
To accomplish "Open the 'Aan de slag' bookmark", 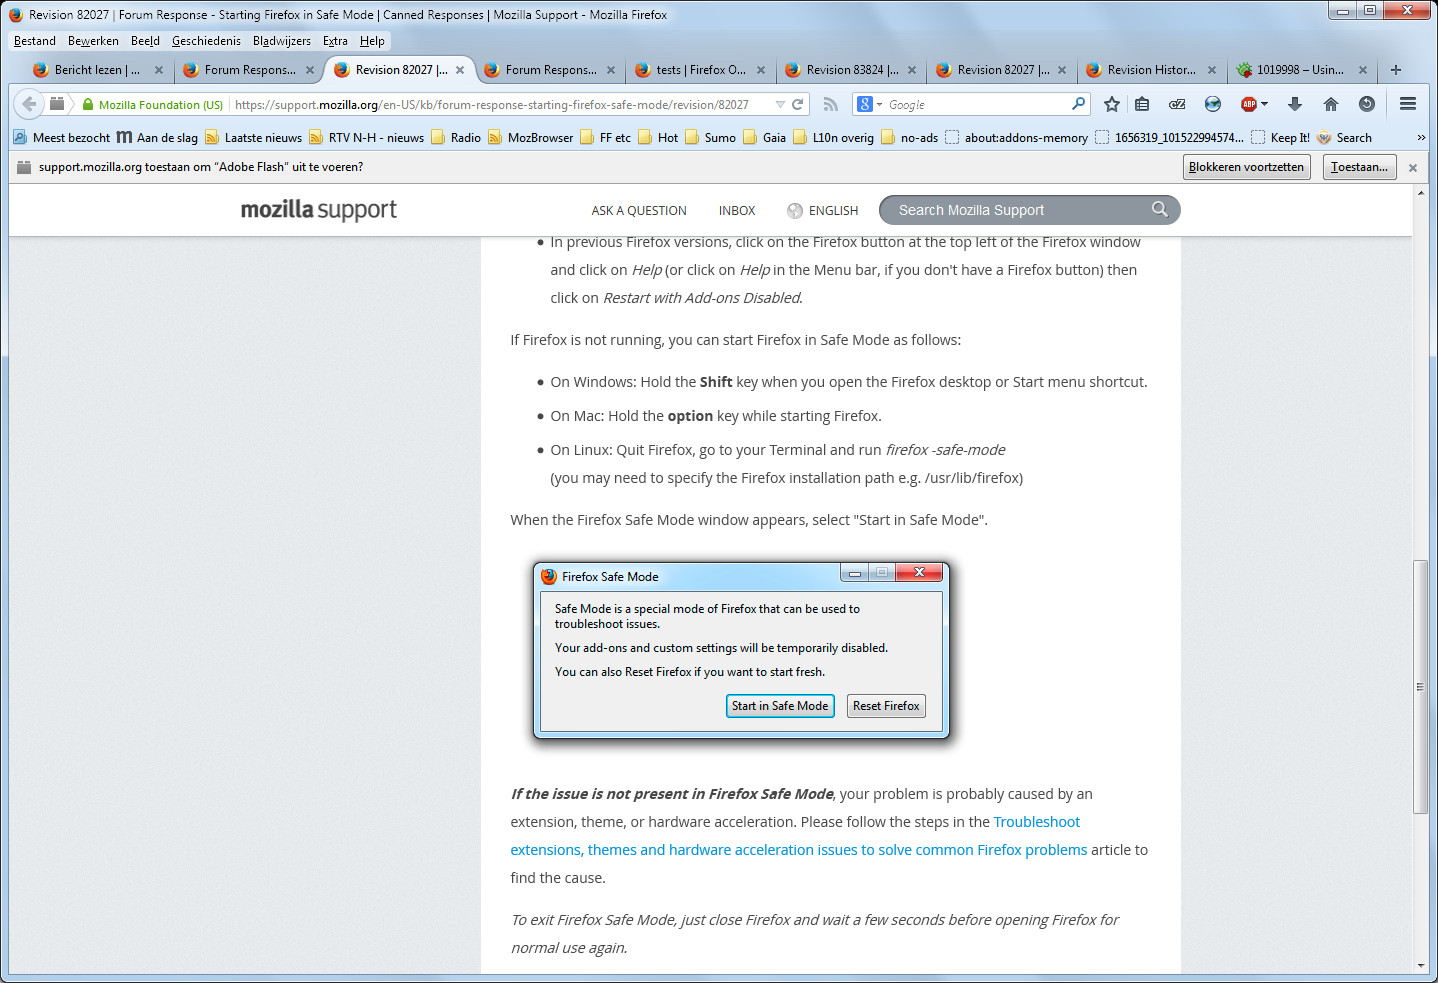I will (x=157, y=138).
